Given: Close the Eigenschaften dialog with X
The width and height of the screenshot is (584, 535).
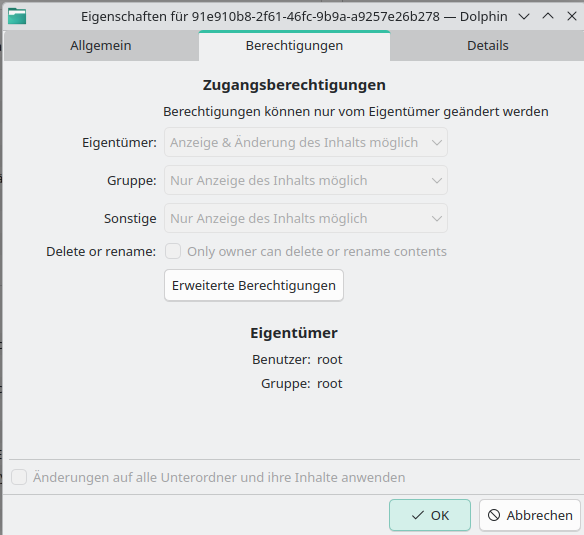Looking at the screenshot, I should pyautogui.click(x=572, y=16).
